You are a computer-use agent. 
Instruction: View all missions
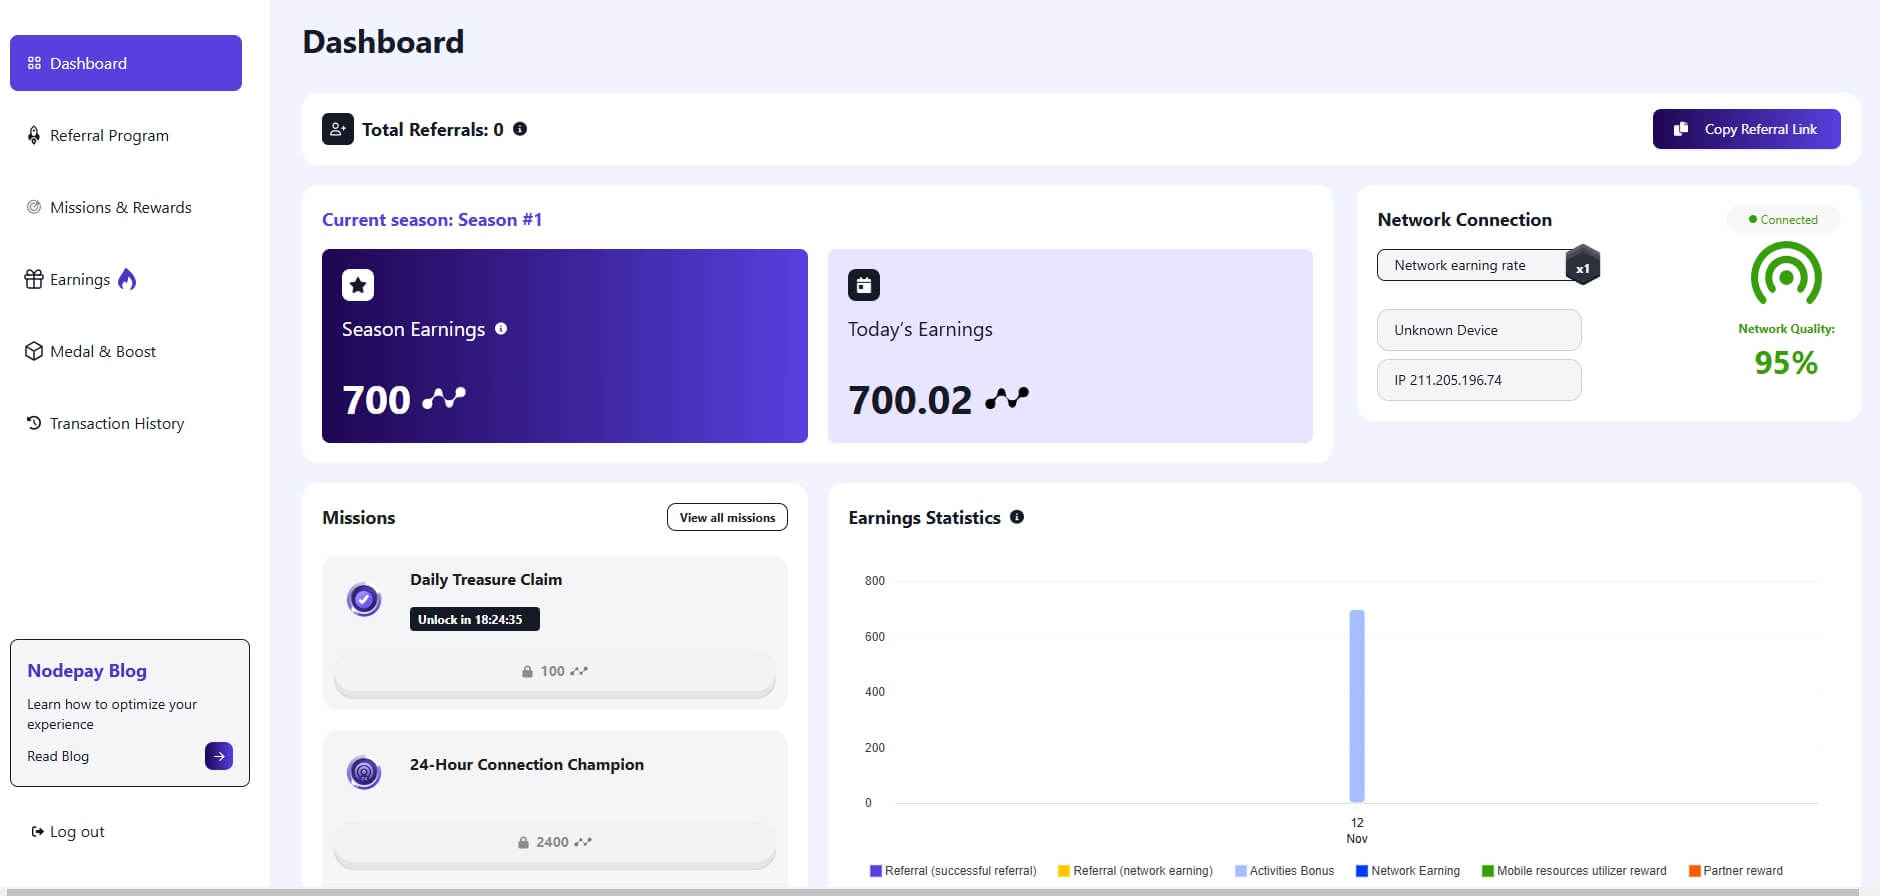point(727,517)
